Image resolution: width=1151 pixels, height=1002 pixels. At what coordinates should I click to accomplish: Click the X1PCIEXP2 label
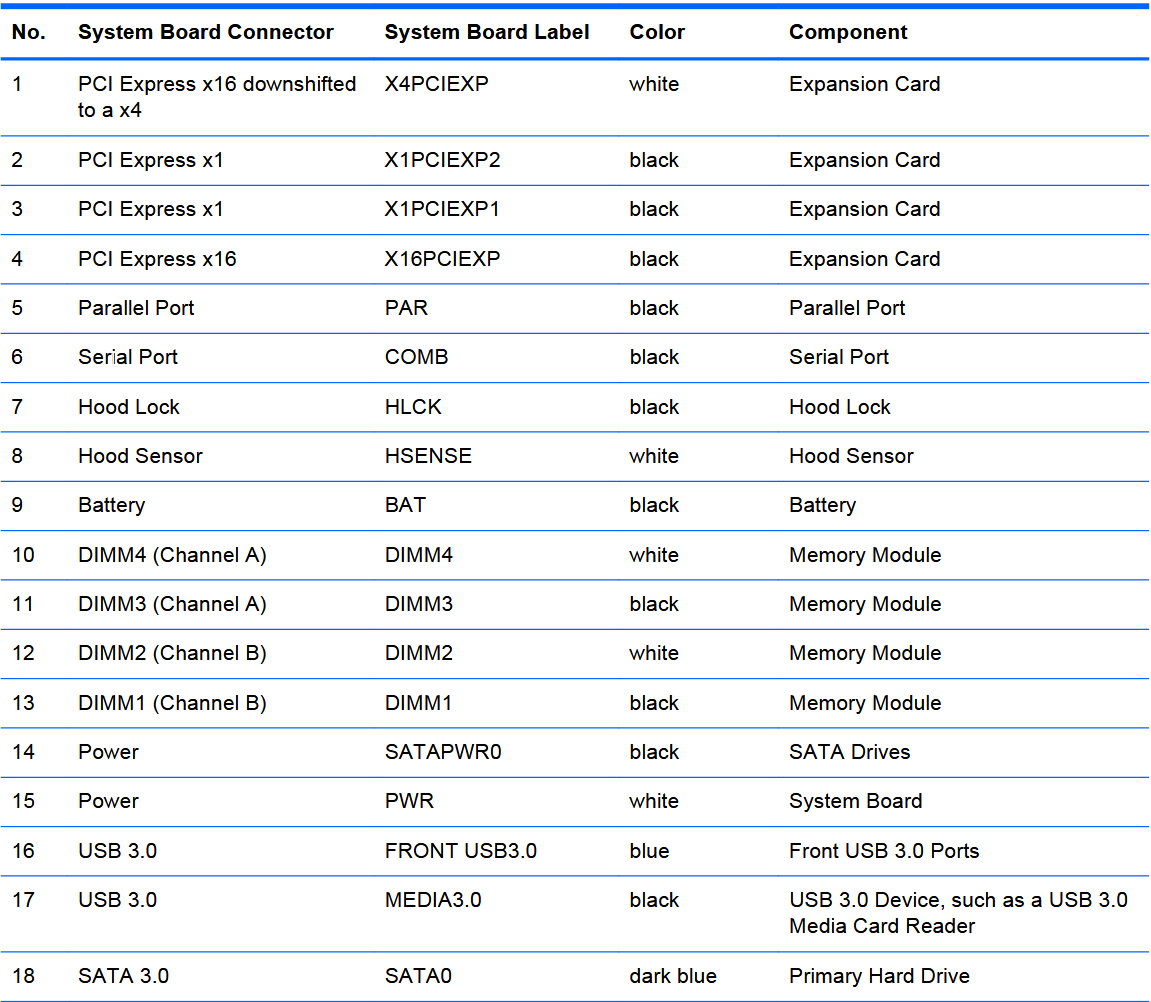coord(443,160)
